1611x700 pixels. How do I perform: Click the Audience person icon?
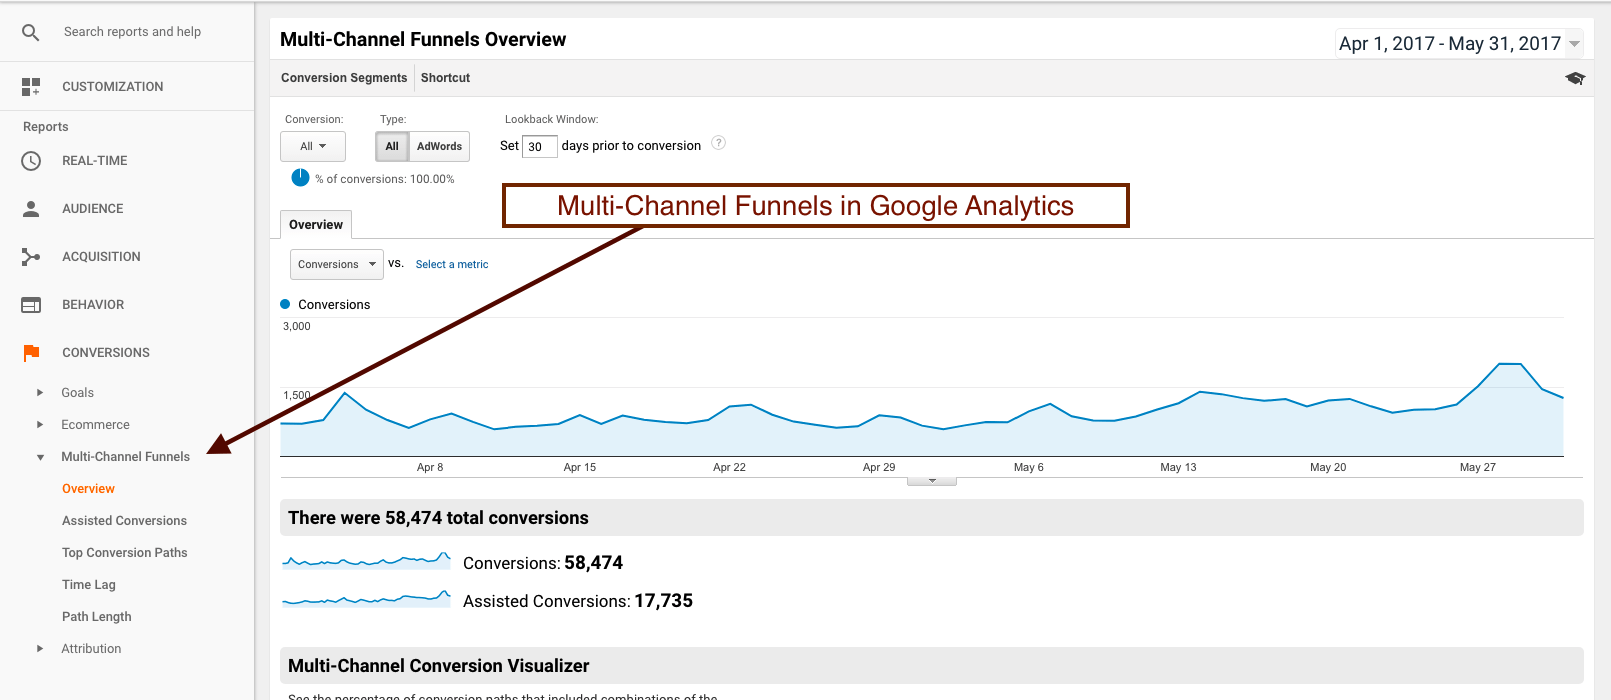tap(31, 209)
